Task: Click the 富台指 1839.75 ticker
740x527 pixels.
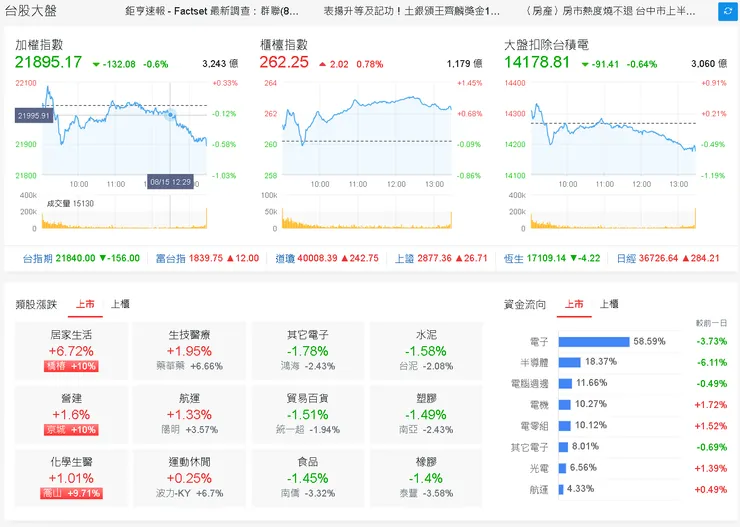Action: click(x=207, y=259)
